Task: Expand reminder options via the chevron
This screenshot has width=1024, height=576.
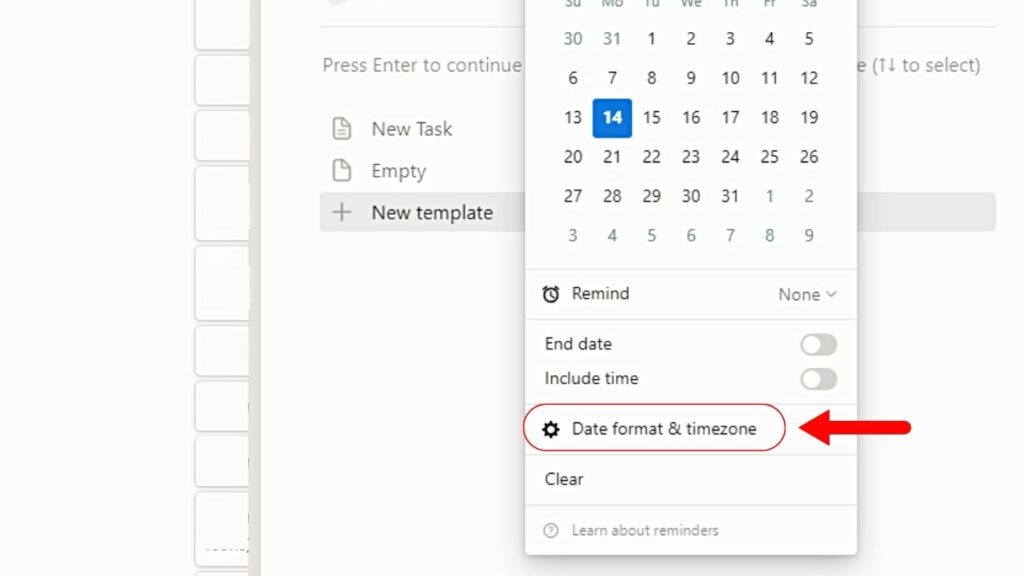Action: 831,294
